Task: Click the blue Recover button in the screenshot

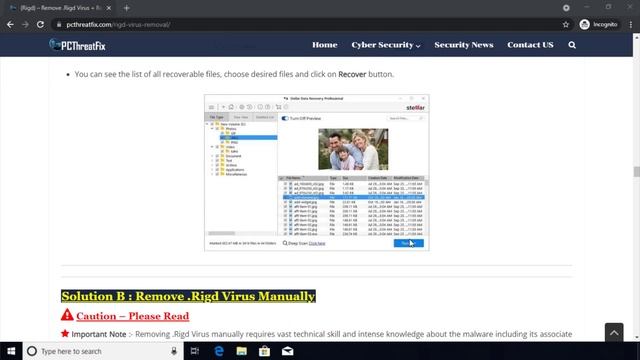Action: coord(408,243)
